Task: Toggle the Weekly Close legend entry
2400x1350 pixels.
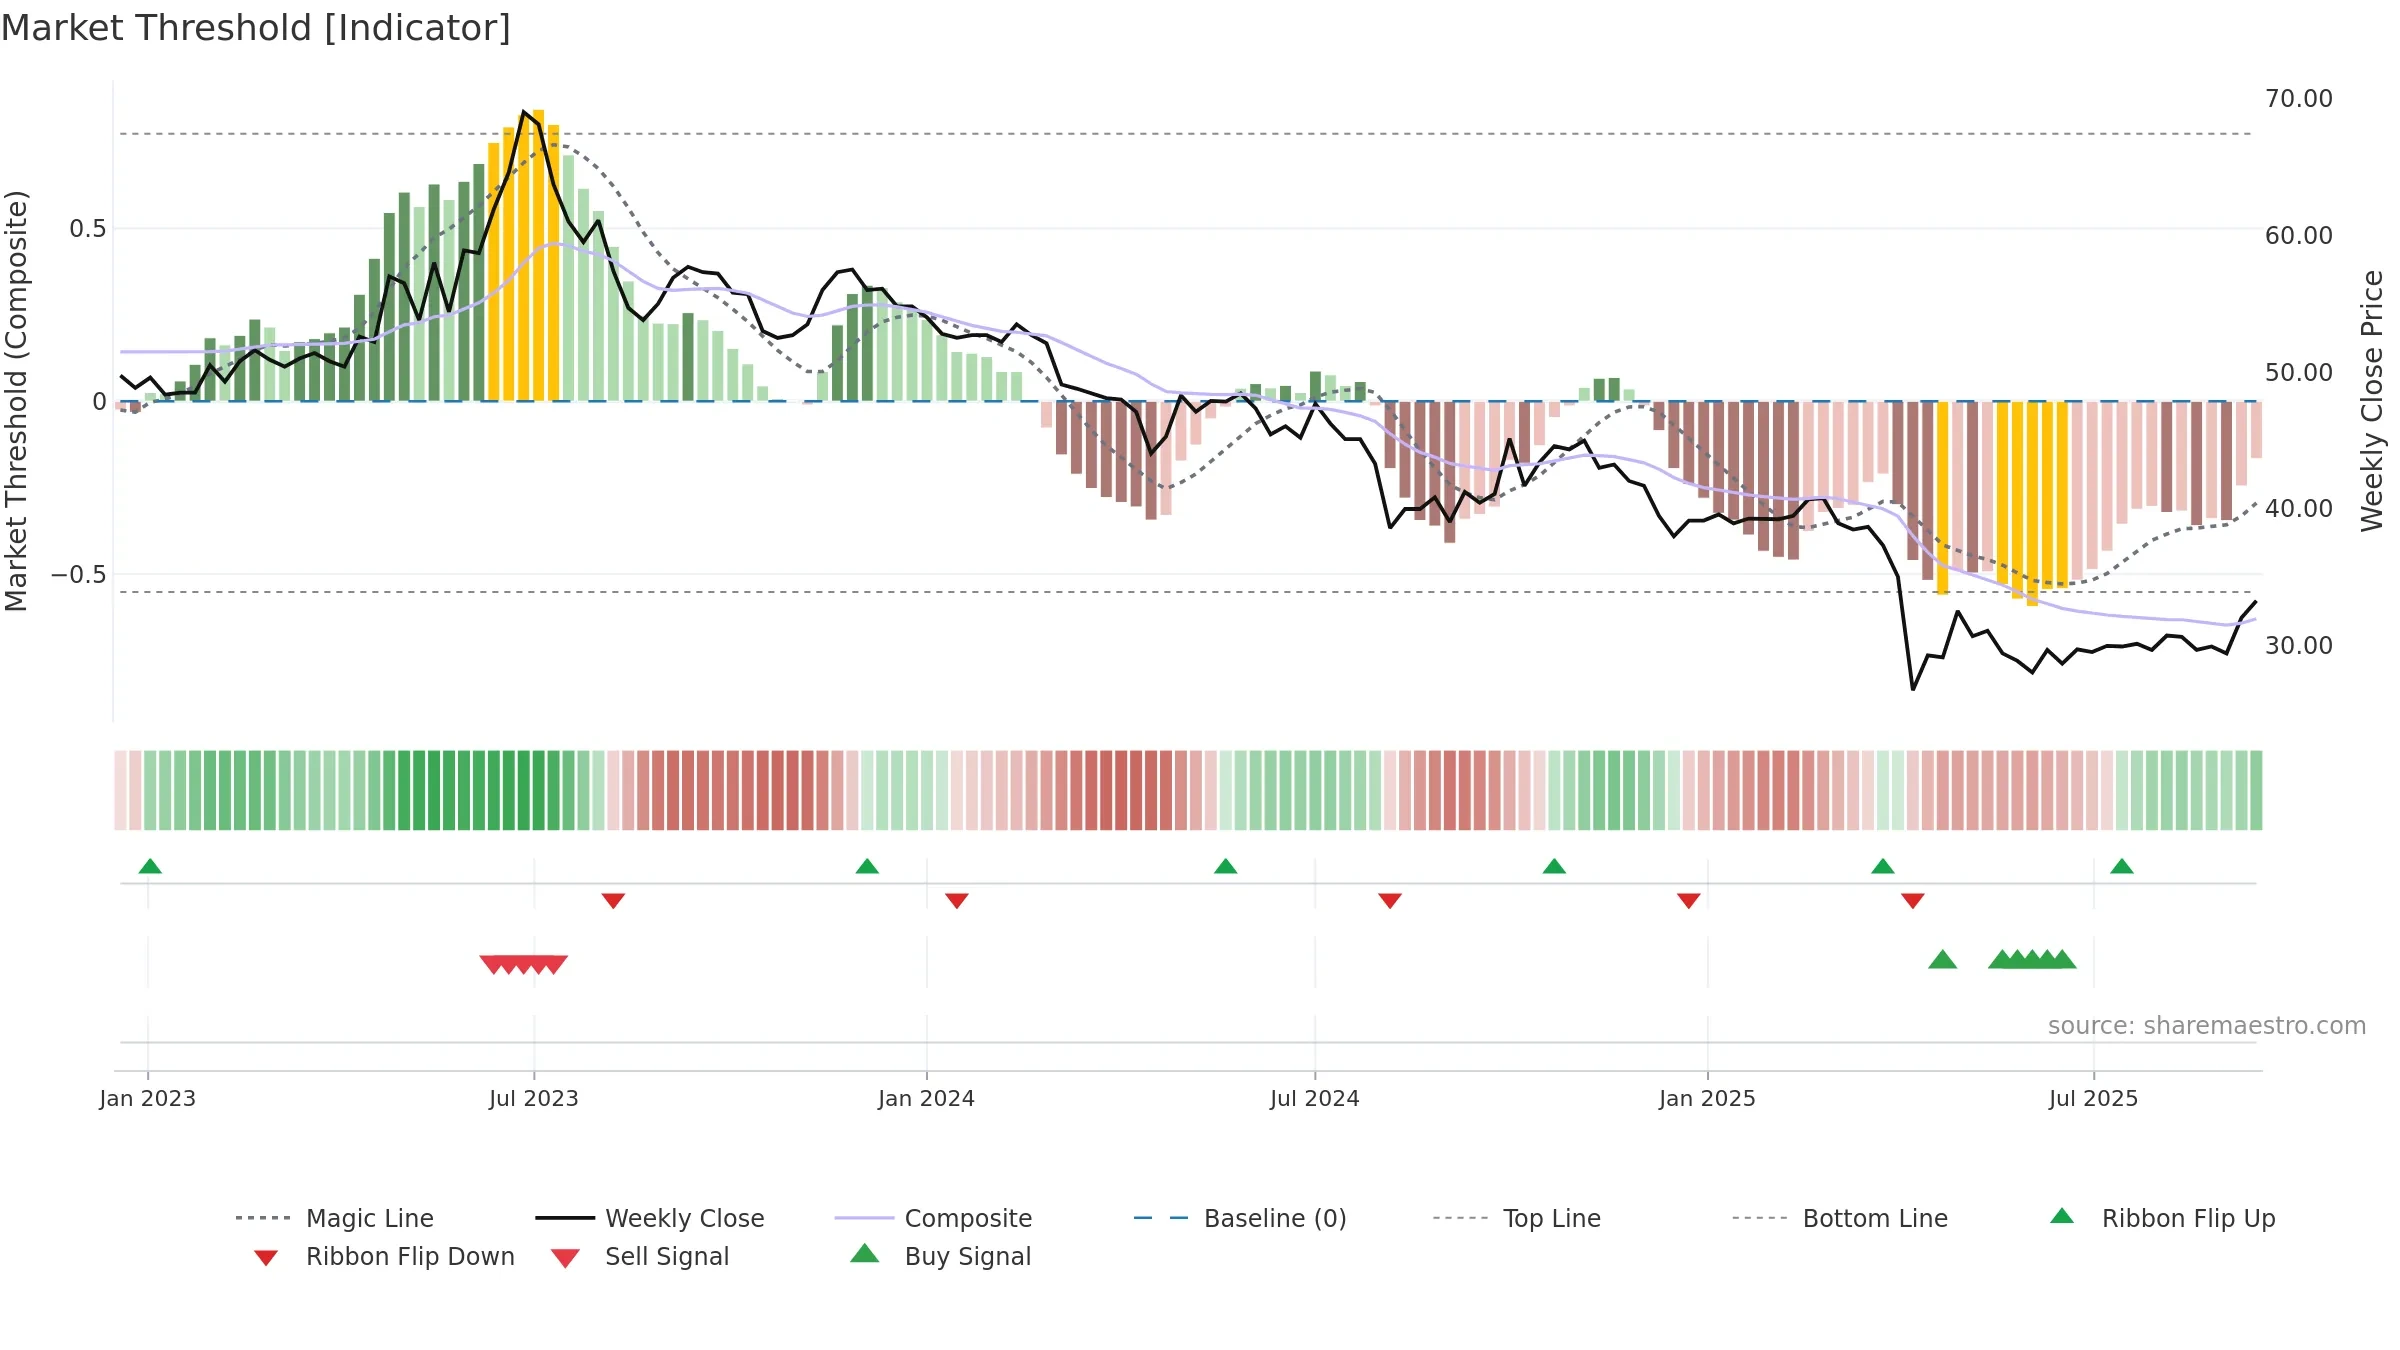Action: pos(650,1218)
